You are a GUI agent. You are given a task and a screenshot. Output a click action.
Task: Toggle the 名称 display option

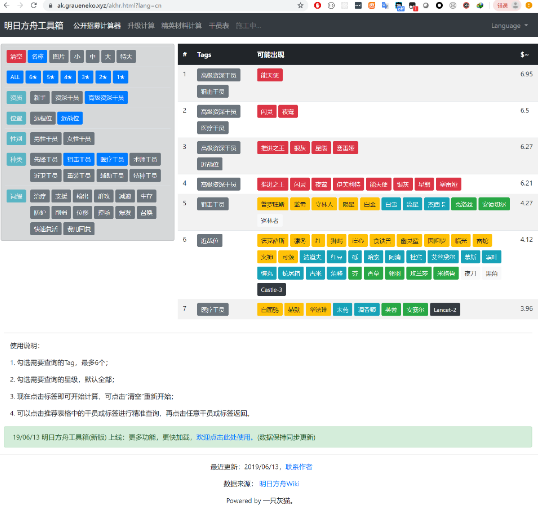click(37, 56)
